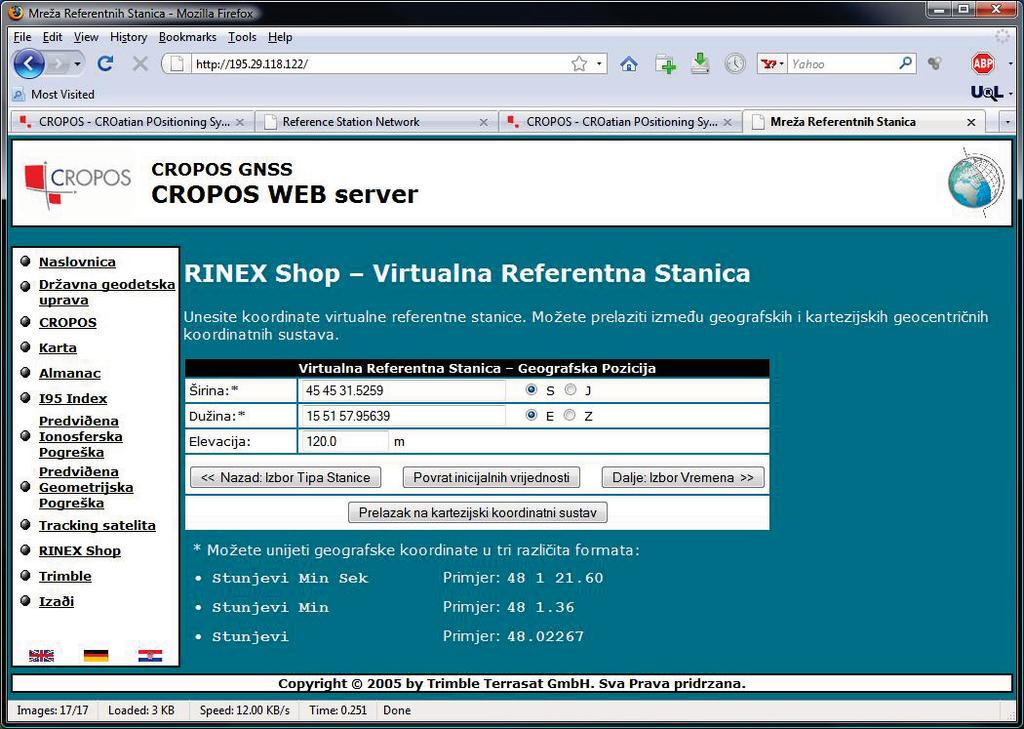Close the Mreža Referentnih Stanica tab
Image resolution: width=1024 pixels, height=729 pixels.
(971, 122)
